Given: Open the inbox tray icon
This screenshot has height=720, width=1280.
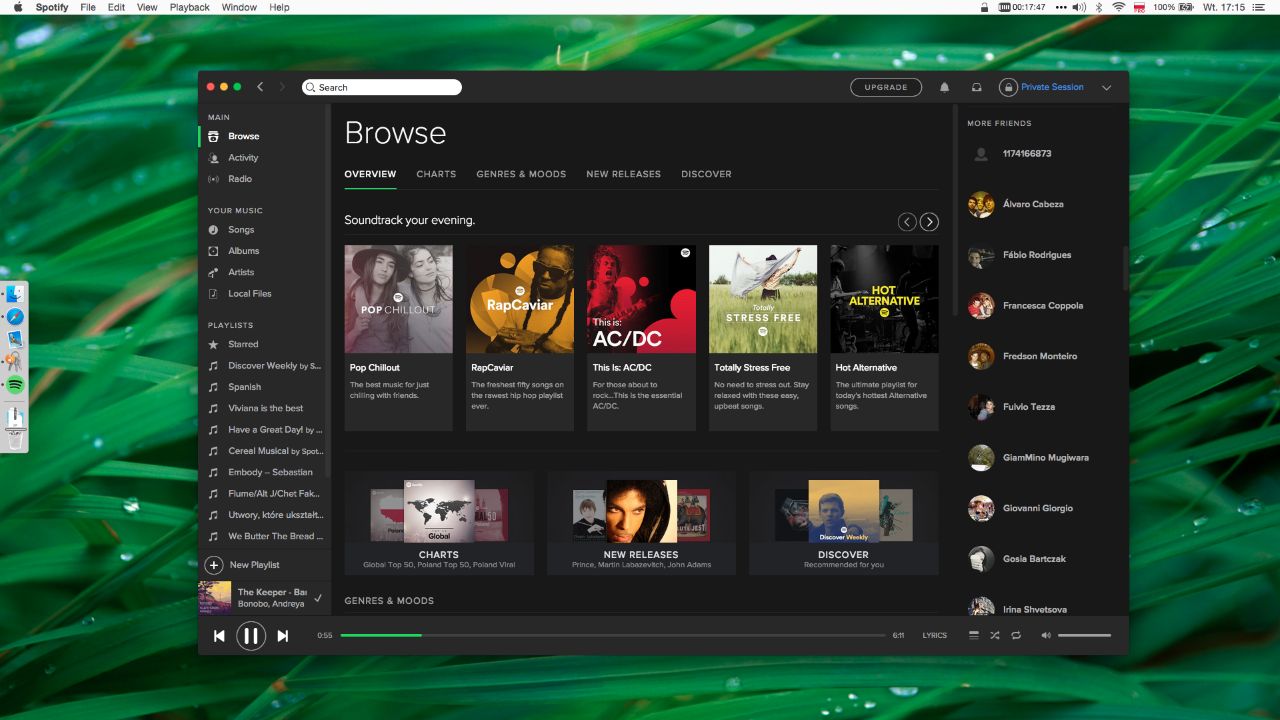Looking at the screenshot, I should click(x=976, y=87).
